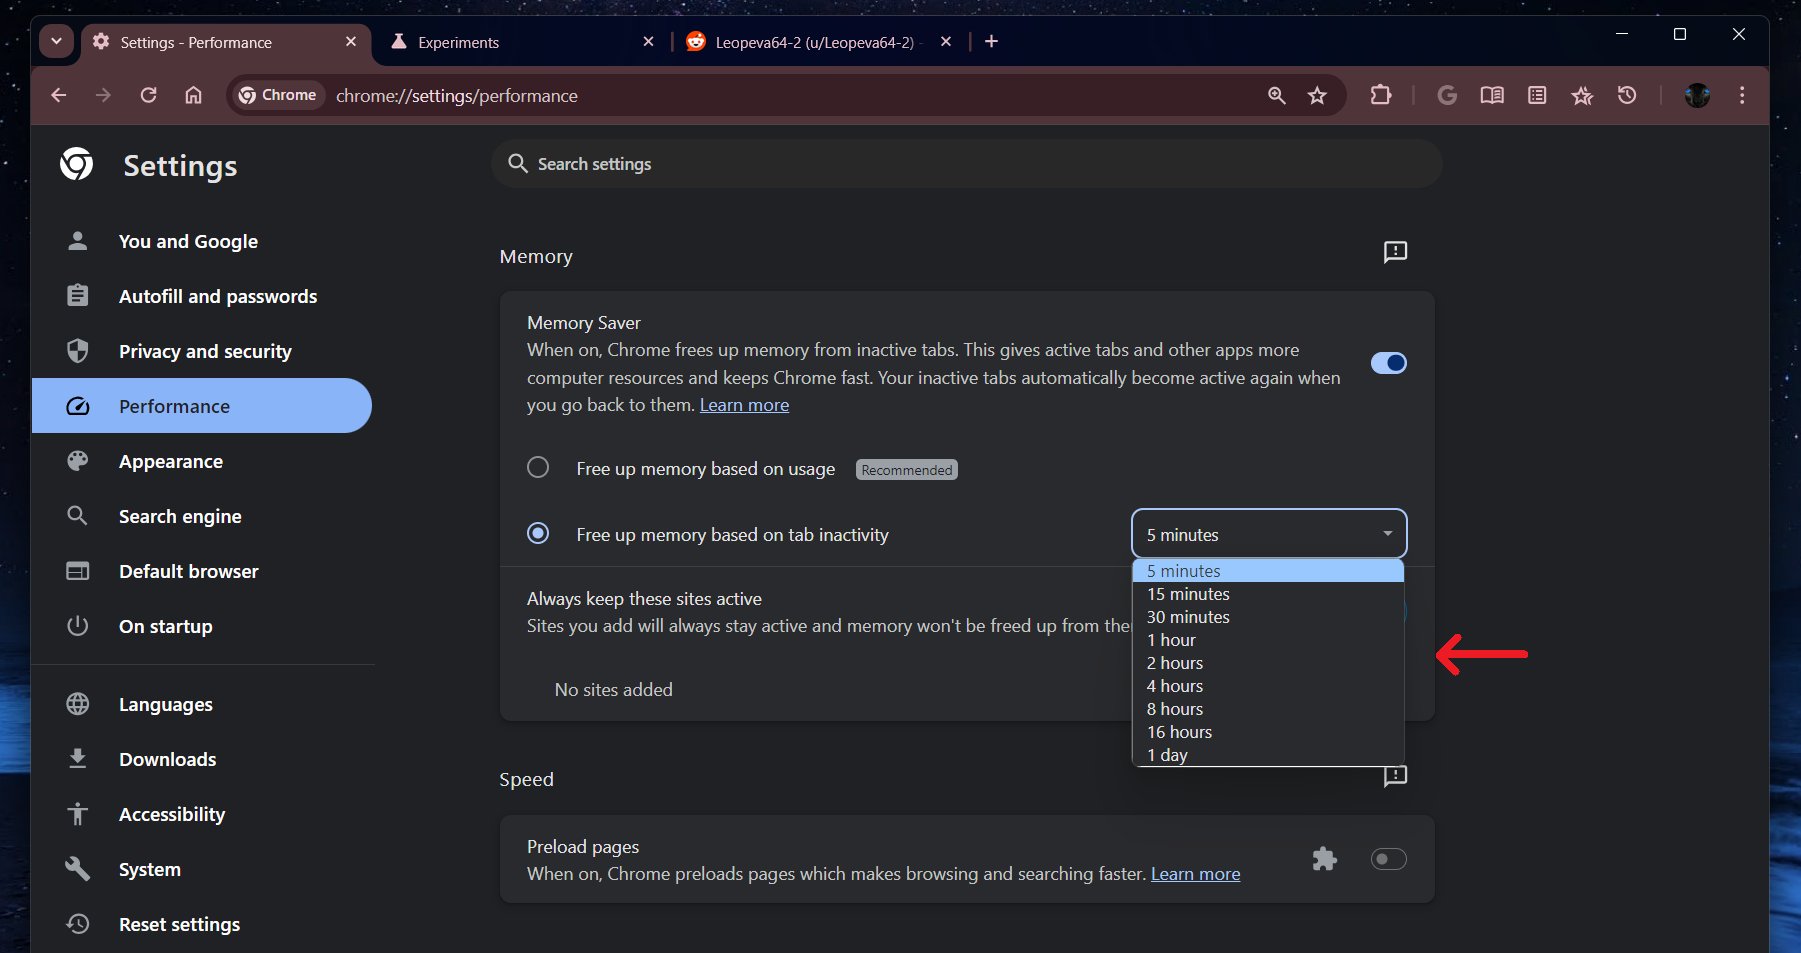The image size is (1801, 953).
Task: Close the Experiments tab
Action: (648, 42)
